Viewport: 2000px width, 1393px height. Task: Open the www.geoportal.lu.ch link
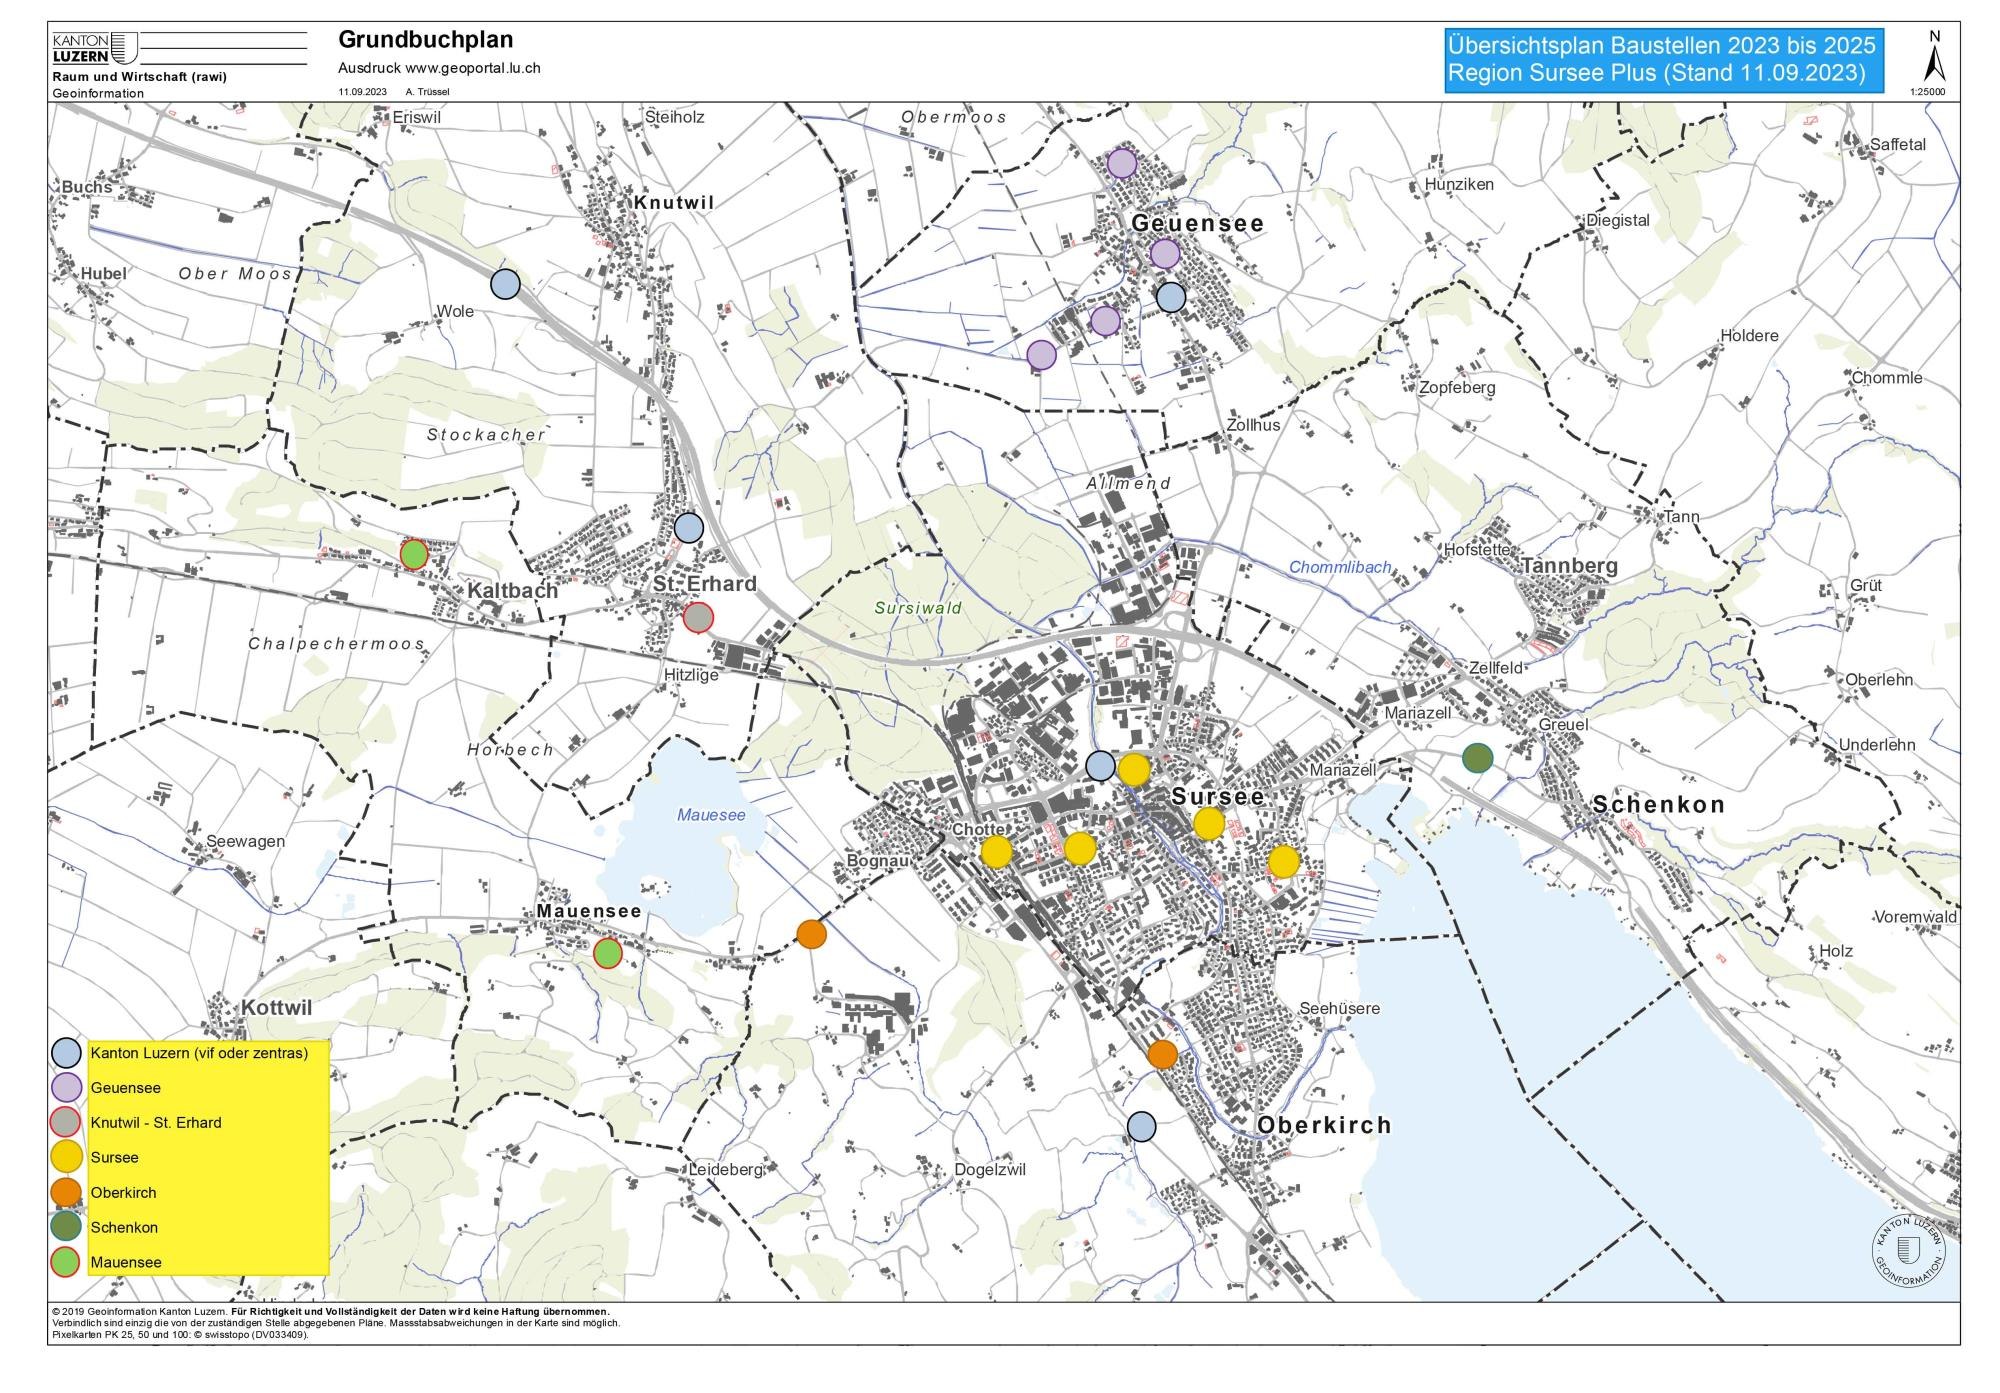coord(473,68)
